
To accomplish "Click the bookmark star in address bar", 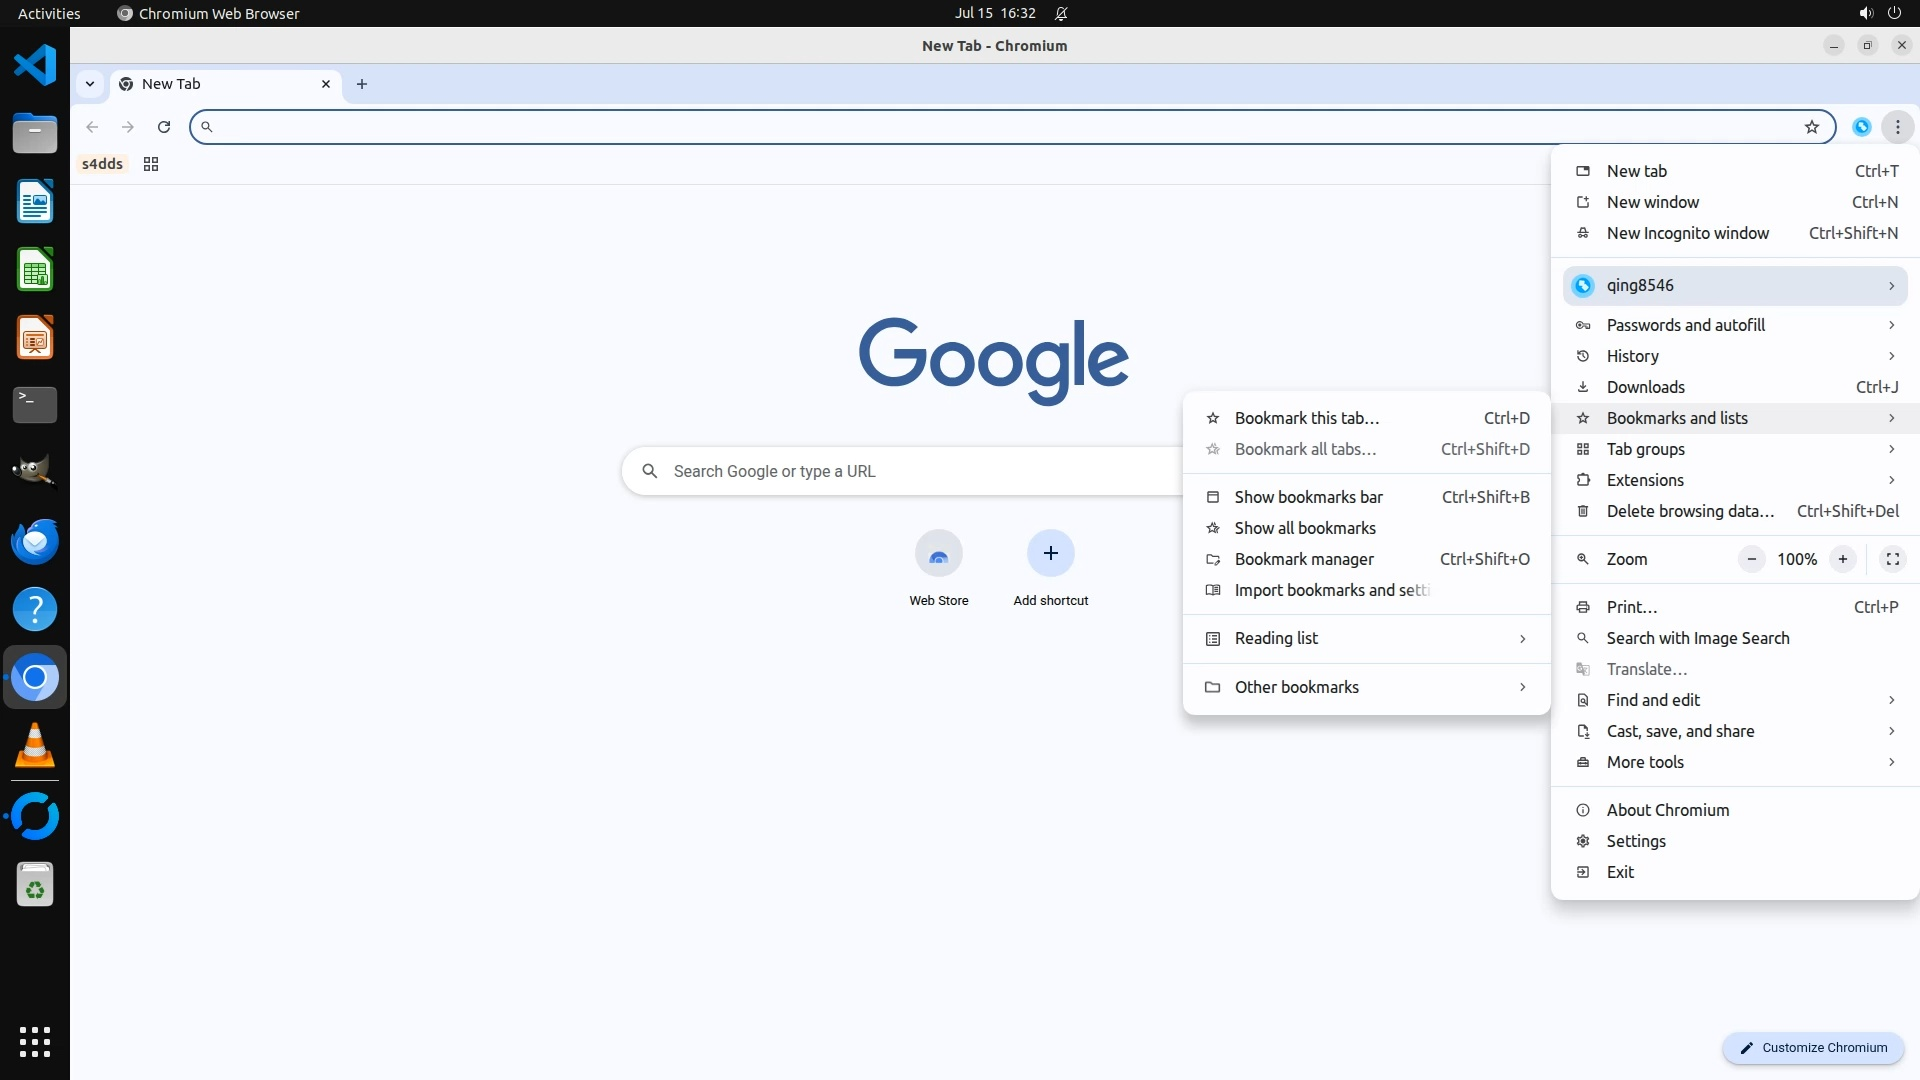I will [1811, 127].
